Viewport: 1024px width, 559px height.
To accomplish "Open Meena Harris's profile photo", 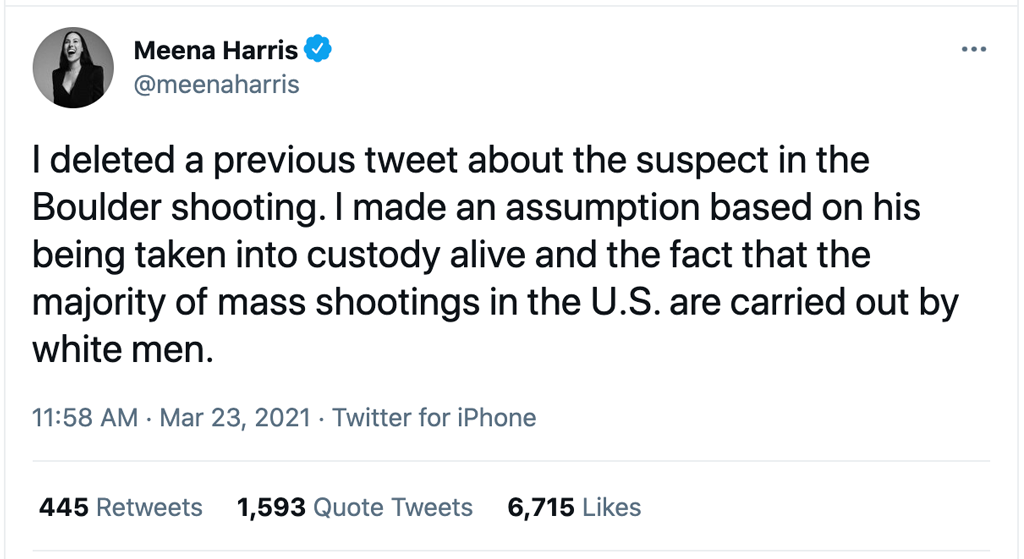I will coord(75,65).
